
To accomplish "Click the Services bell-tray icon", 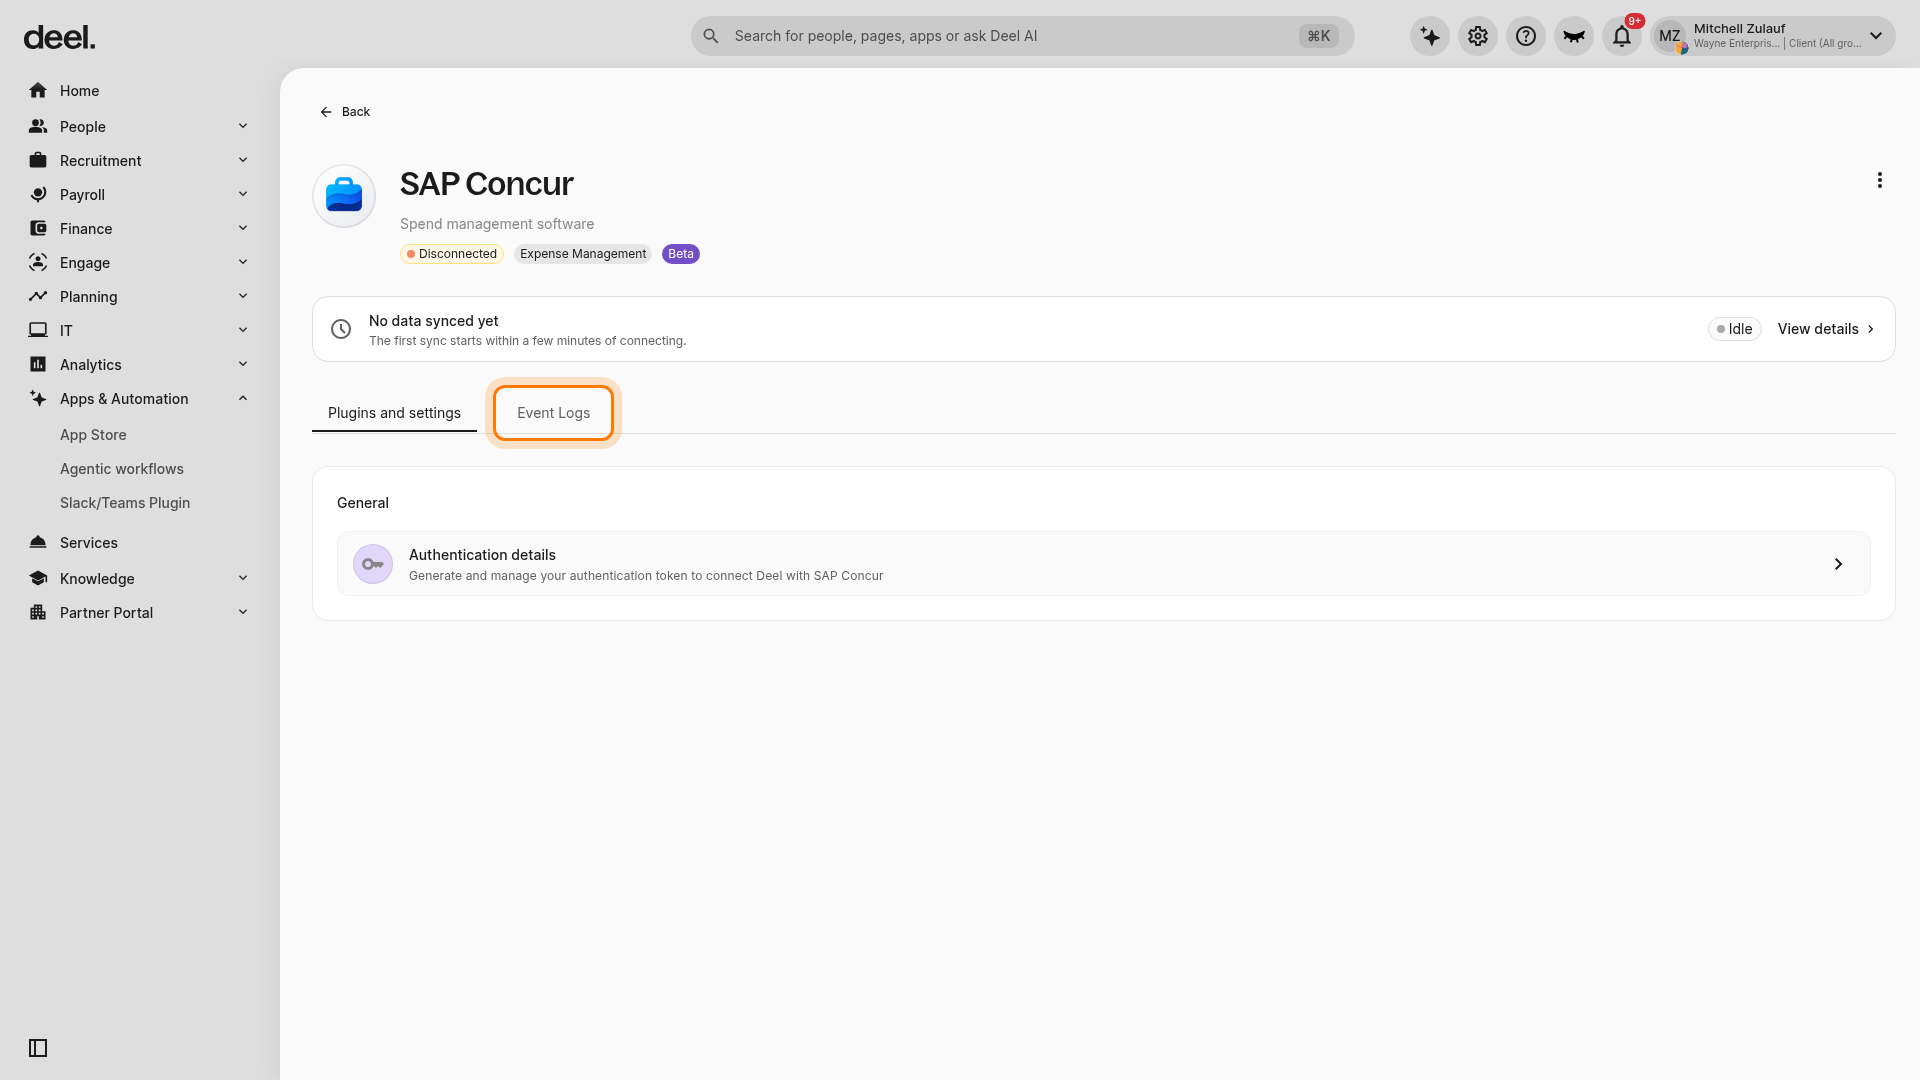I will pos(38,543).
